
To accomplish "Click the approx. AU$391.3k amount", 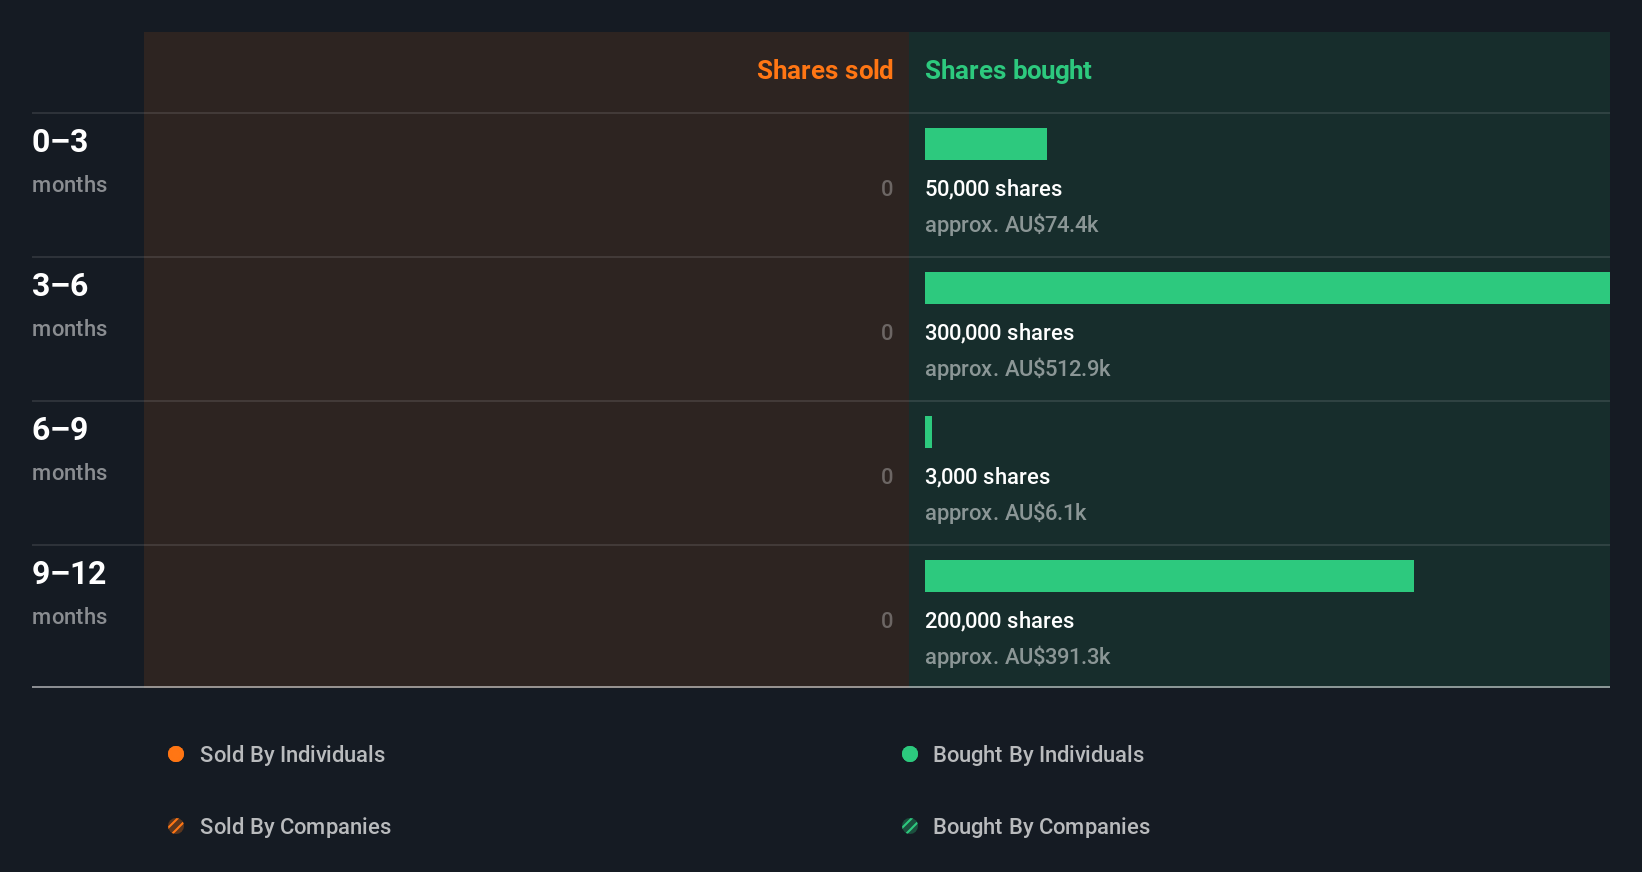I will [1017, 657].
